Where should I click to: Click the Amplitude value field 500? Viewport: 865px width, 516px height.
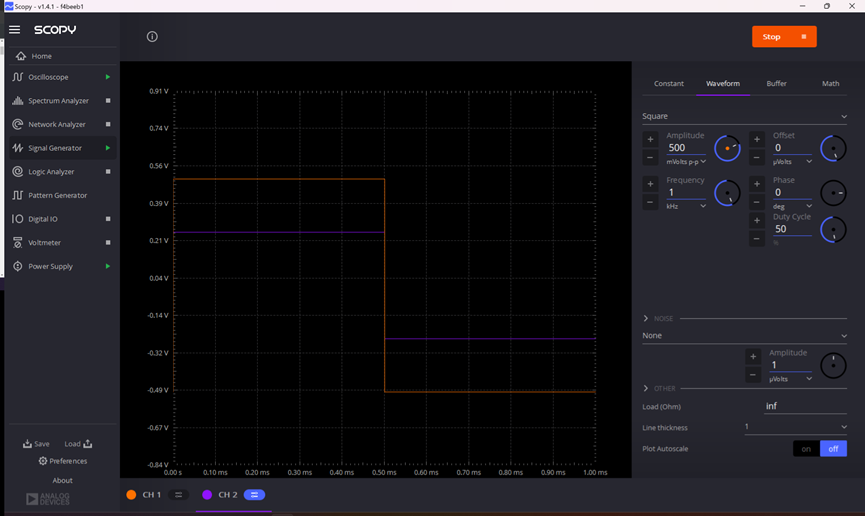[x=686, y=148]
